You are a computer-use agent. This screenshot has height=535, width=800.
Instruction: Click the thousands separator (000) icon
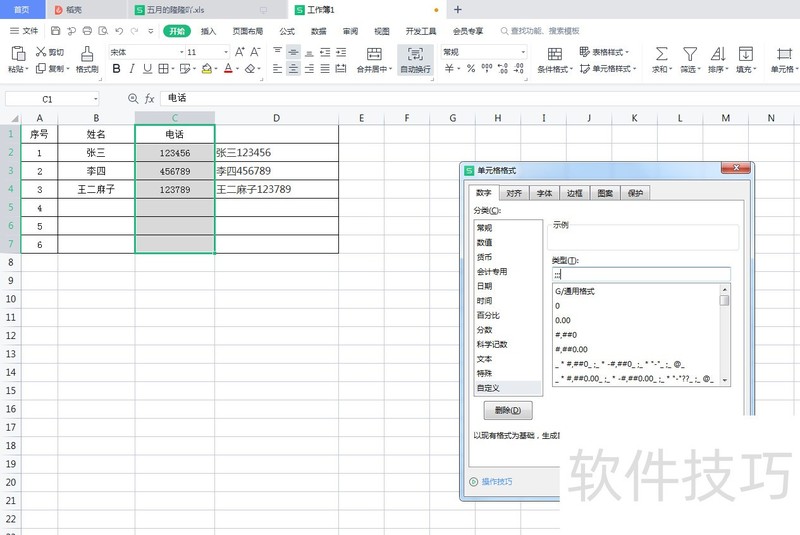point(487,68)
